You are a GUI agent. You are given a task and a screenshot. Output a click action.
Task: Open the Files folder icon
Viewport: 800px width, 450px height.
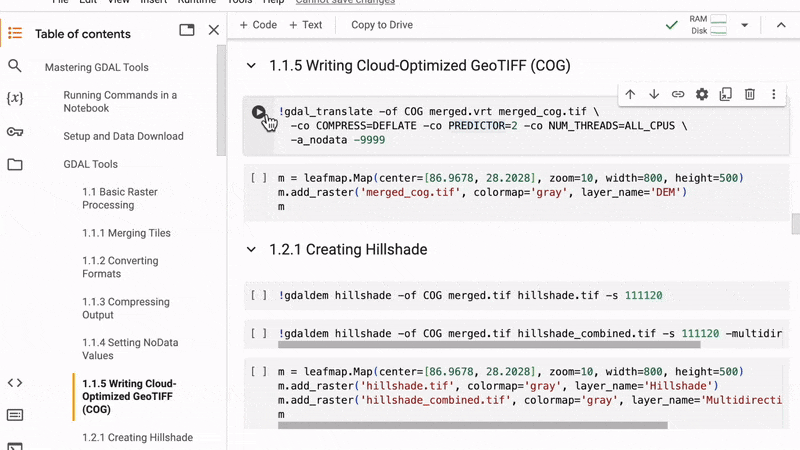point(15,164)
